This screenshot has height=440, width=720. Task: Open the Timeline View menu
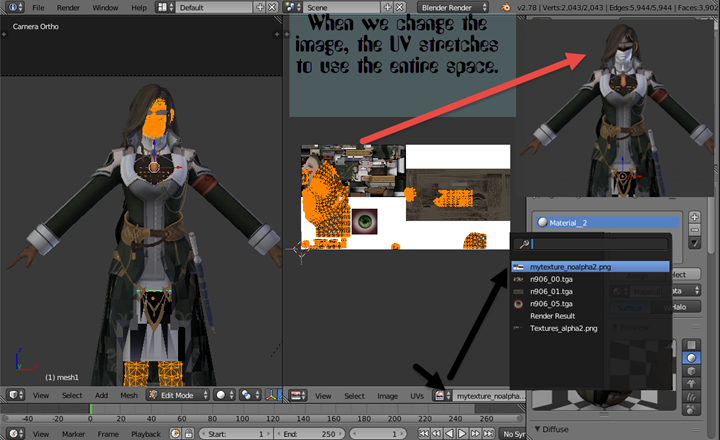click(40, 434)
